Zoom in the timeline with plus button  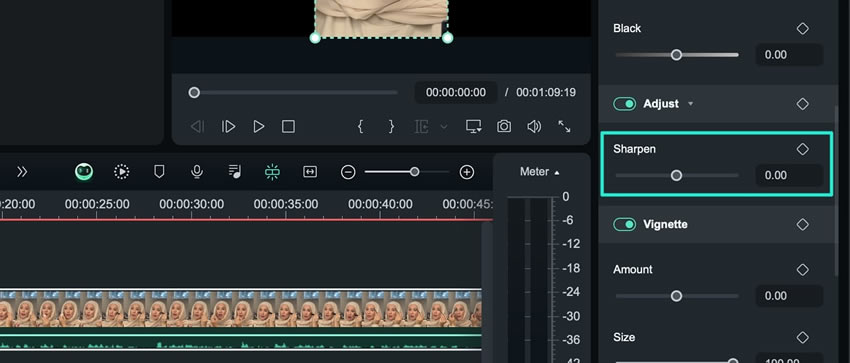[x=467, y=172]
